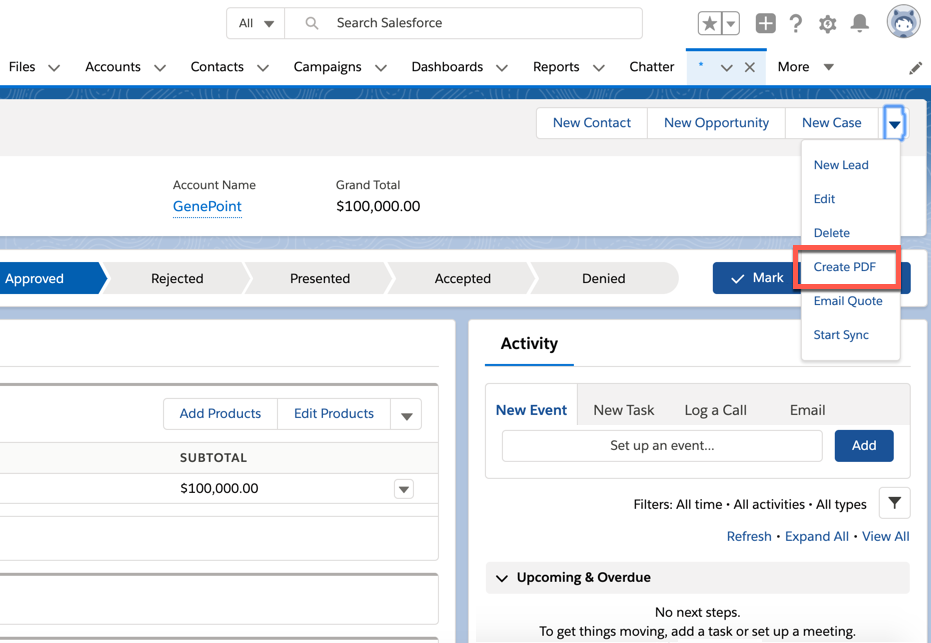Screen dimensions: 931x643
Task: Go to the Chatter tab
Action: point(651,66)
